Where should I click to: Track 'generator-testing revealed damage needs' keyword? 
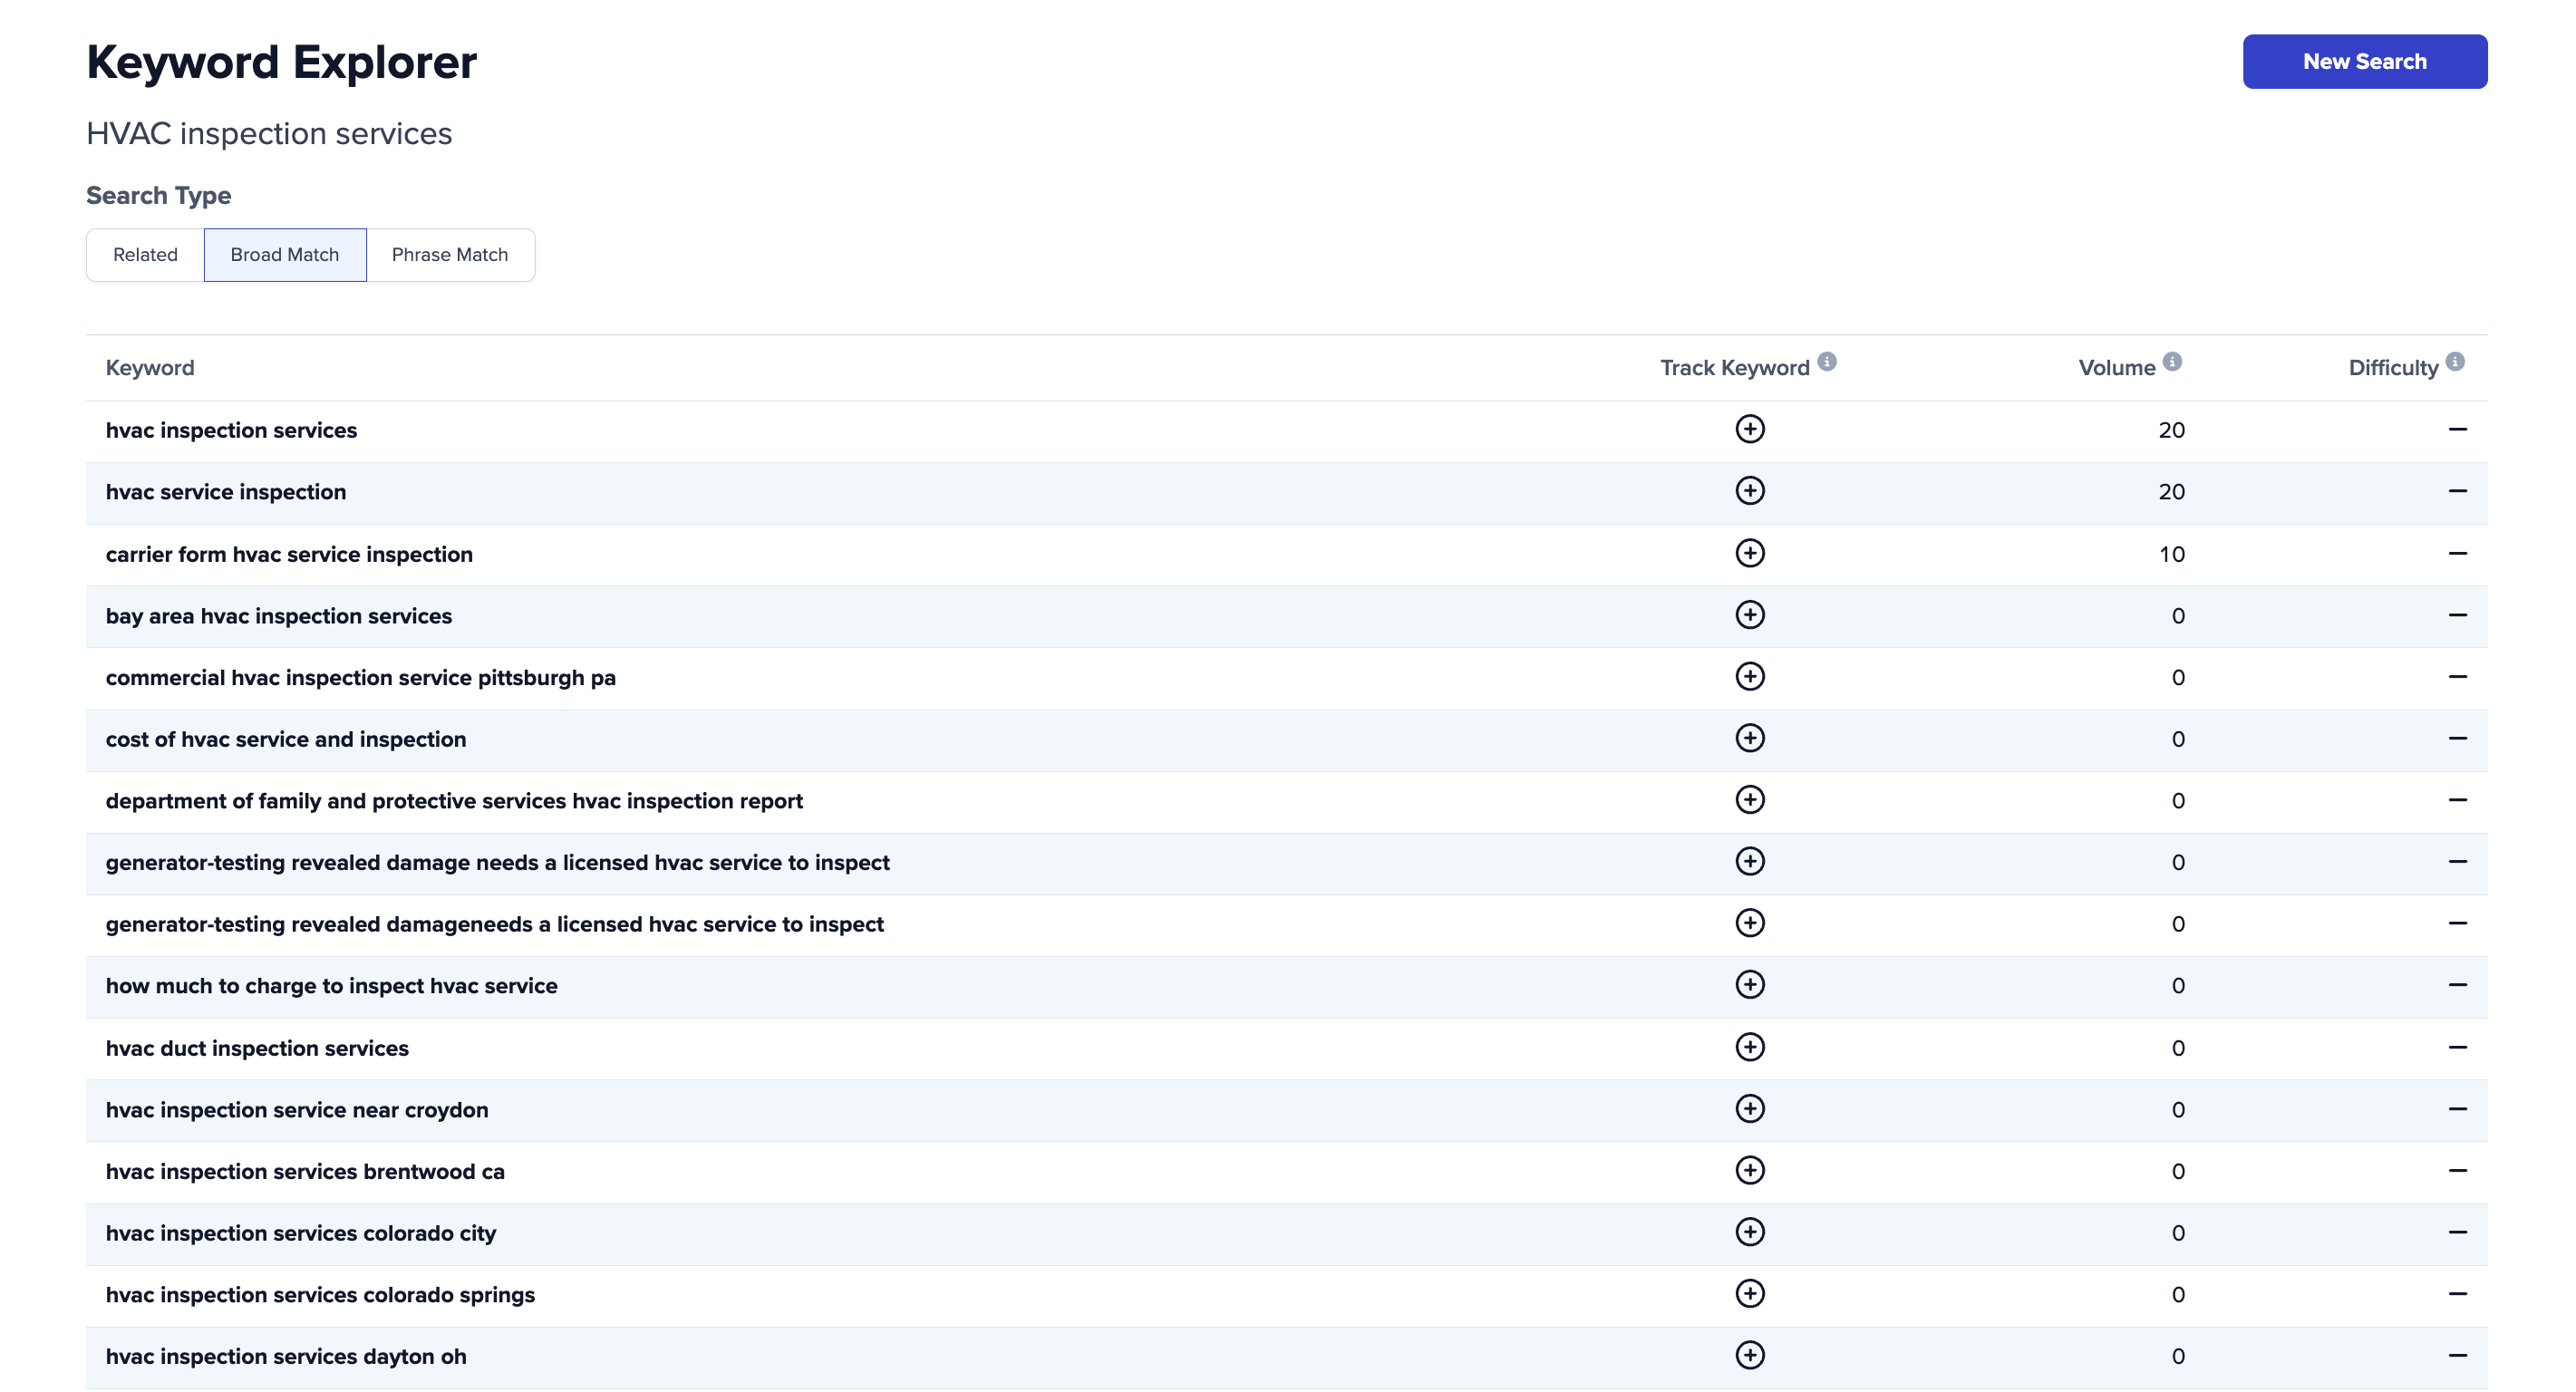click(1749, 862)
